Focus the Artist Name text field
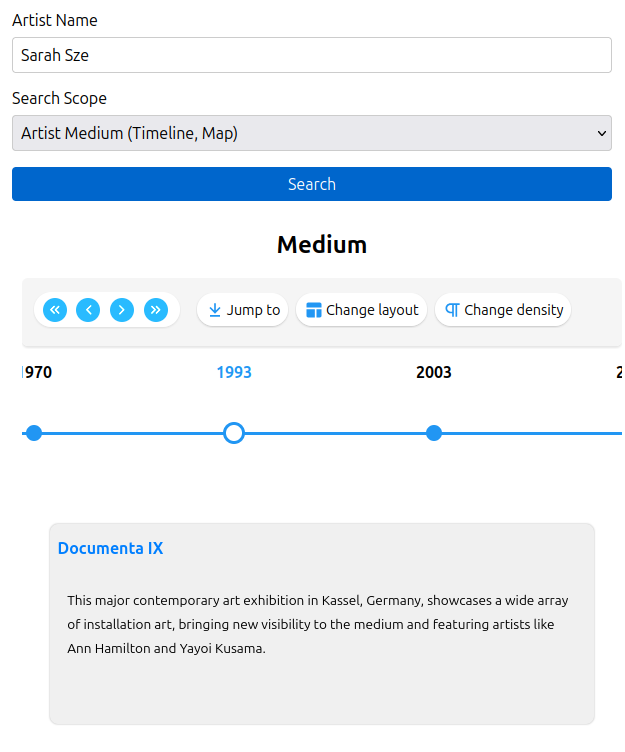Screen dimensions: 625x752 click(312, 55)
